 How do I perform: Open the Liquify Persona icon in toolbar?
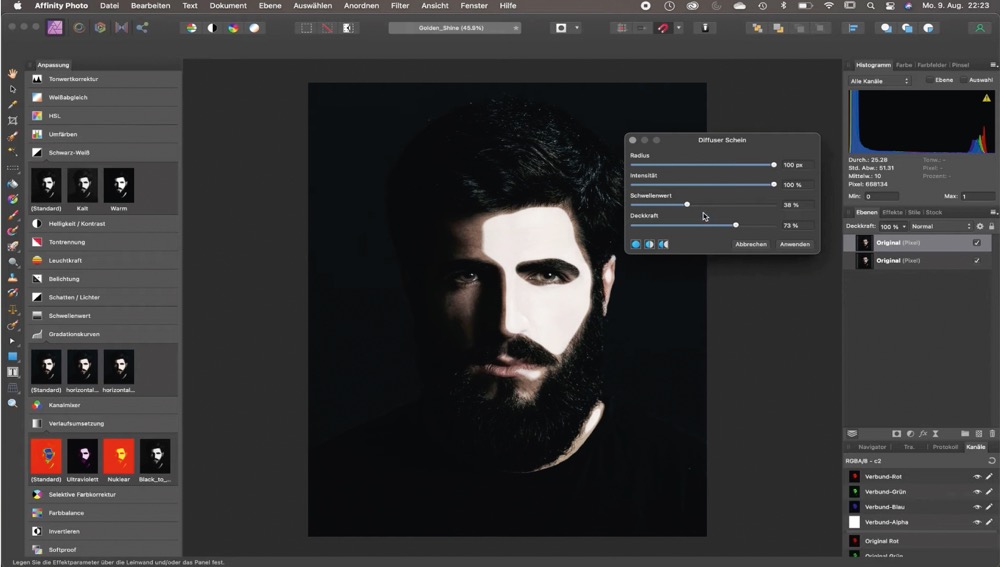pos(78,28)
